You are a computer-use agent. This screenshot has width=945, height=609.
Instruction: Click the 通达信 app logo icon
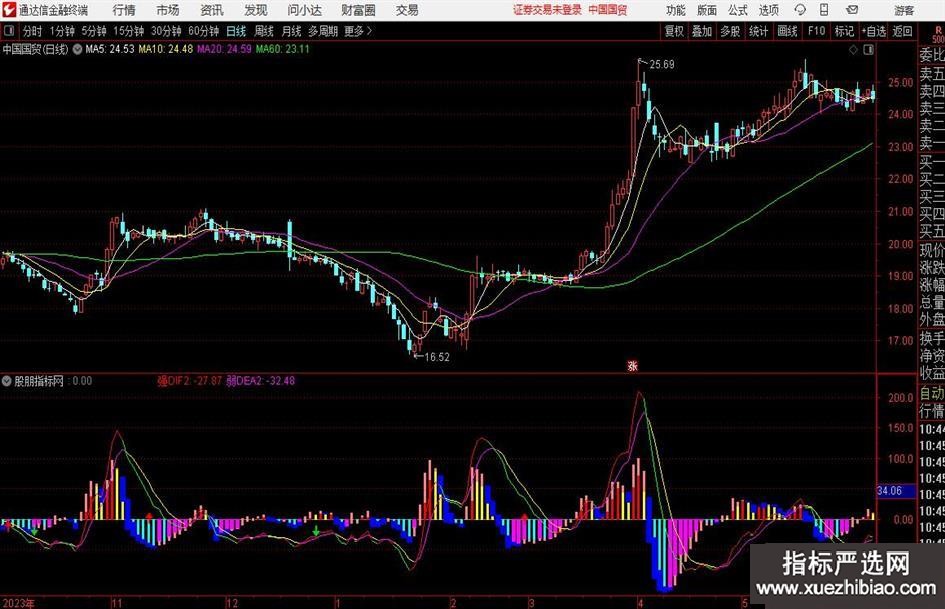click(9, 10)
